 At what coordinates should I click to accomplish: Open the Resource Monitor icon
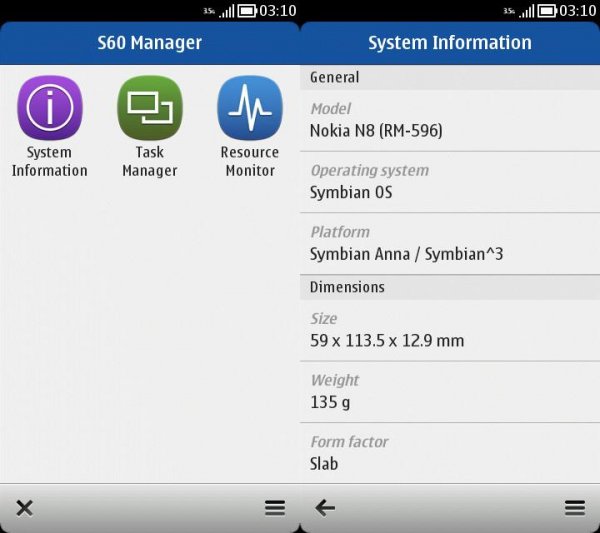250,108
